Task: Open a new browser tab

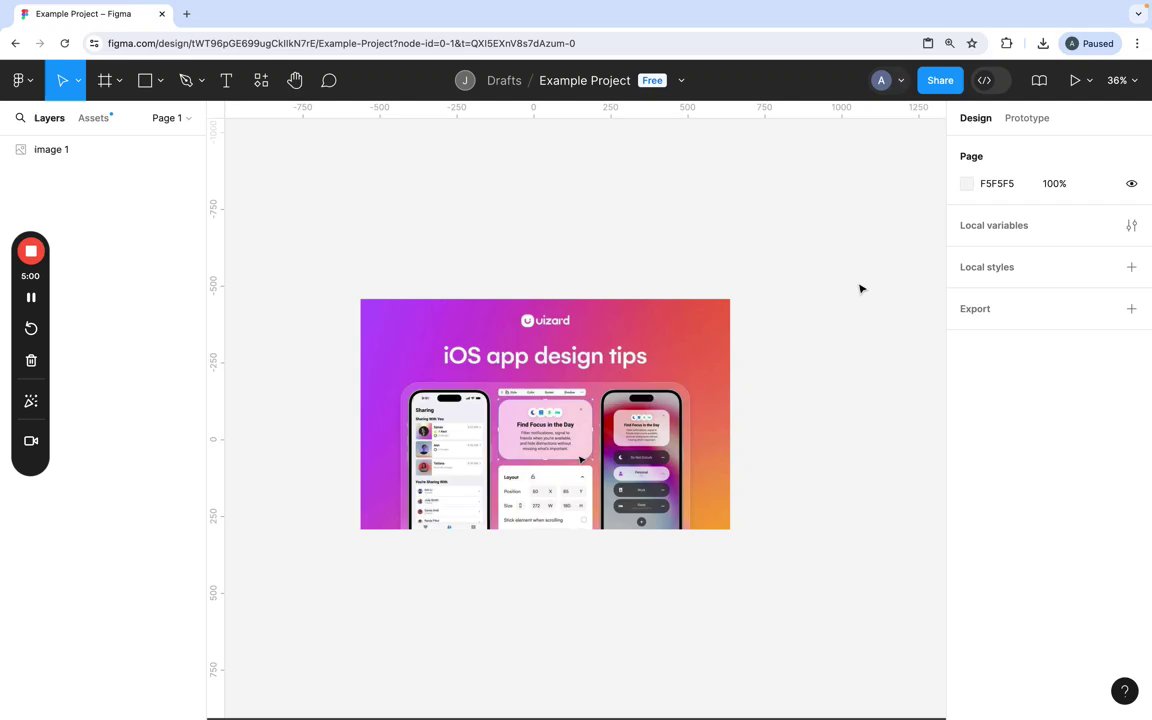Action: (187, 14)
